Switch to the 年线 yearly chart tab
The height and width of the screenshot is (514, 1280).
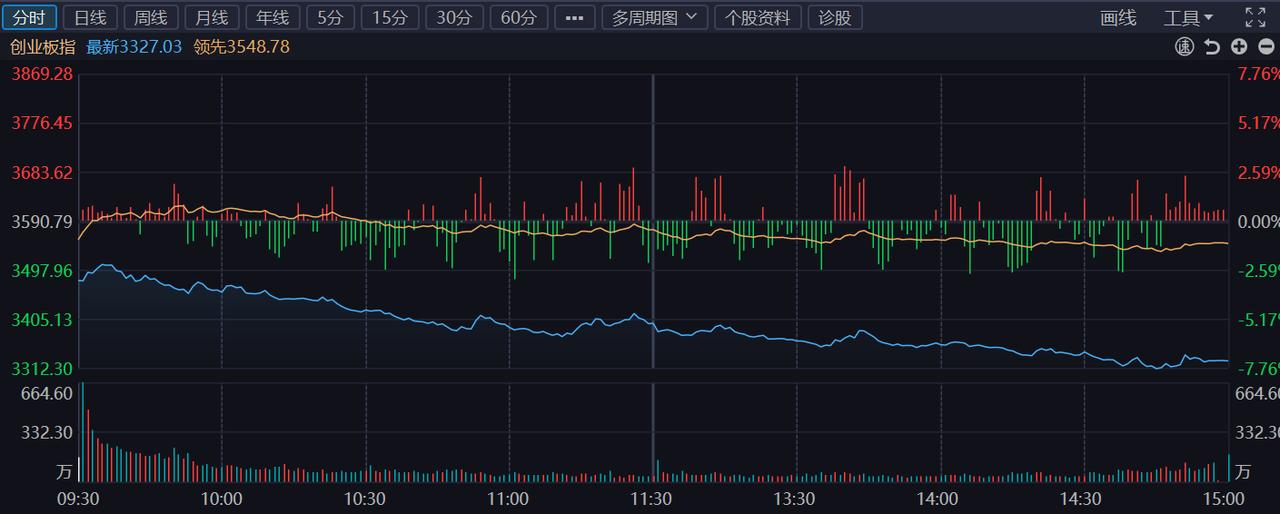(273, 17)
